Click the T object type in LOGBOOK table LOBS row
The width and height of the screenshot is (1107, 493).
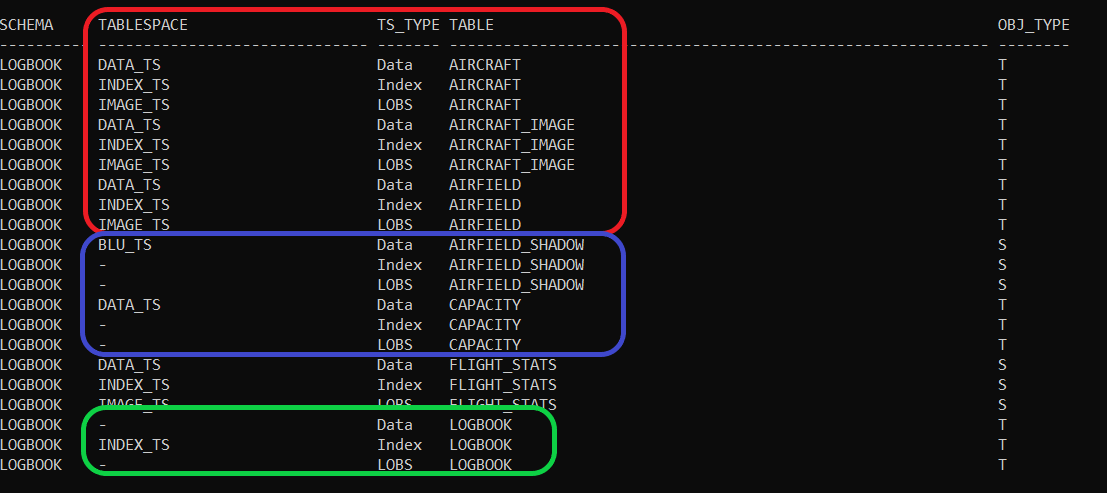pyautogui.click(x=1002, y=465)
